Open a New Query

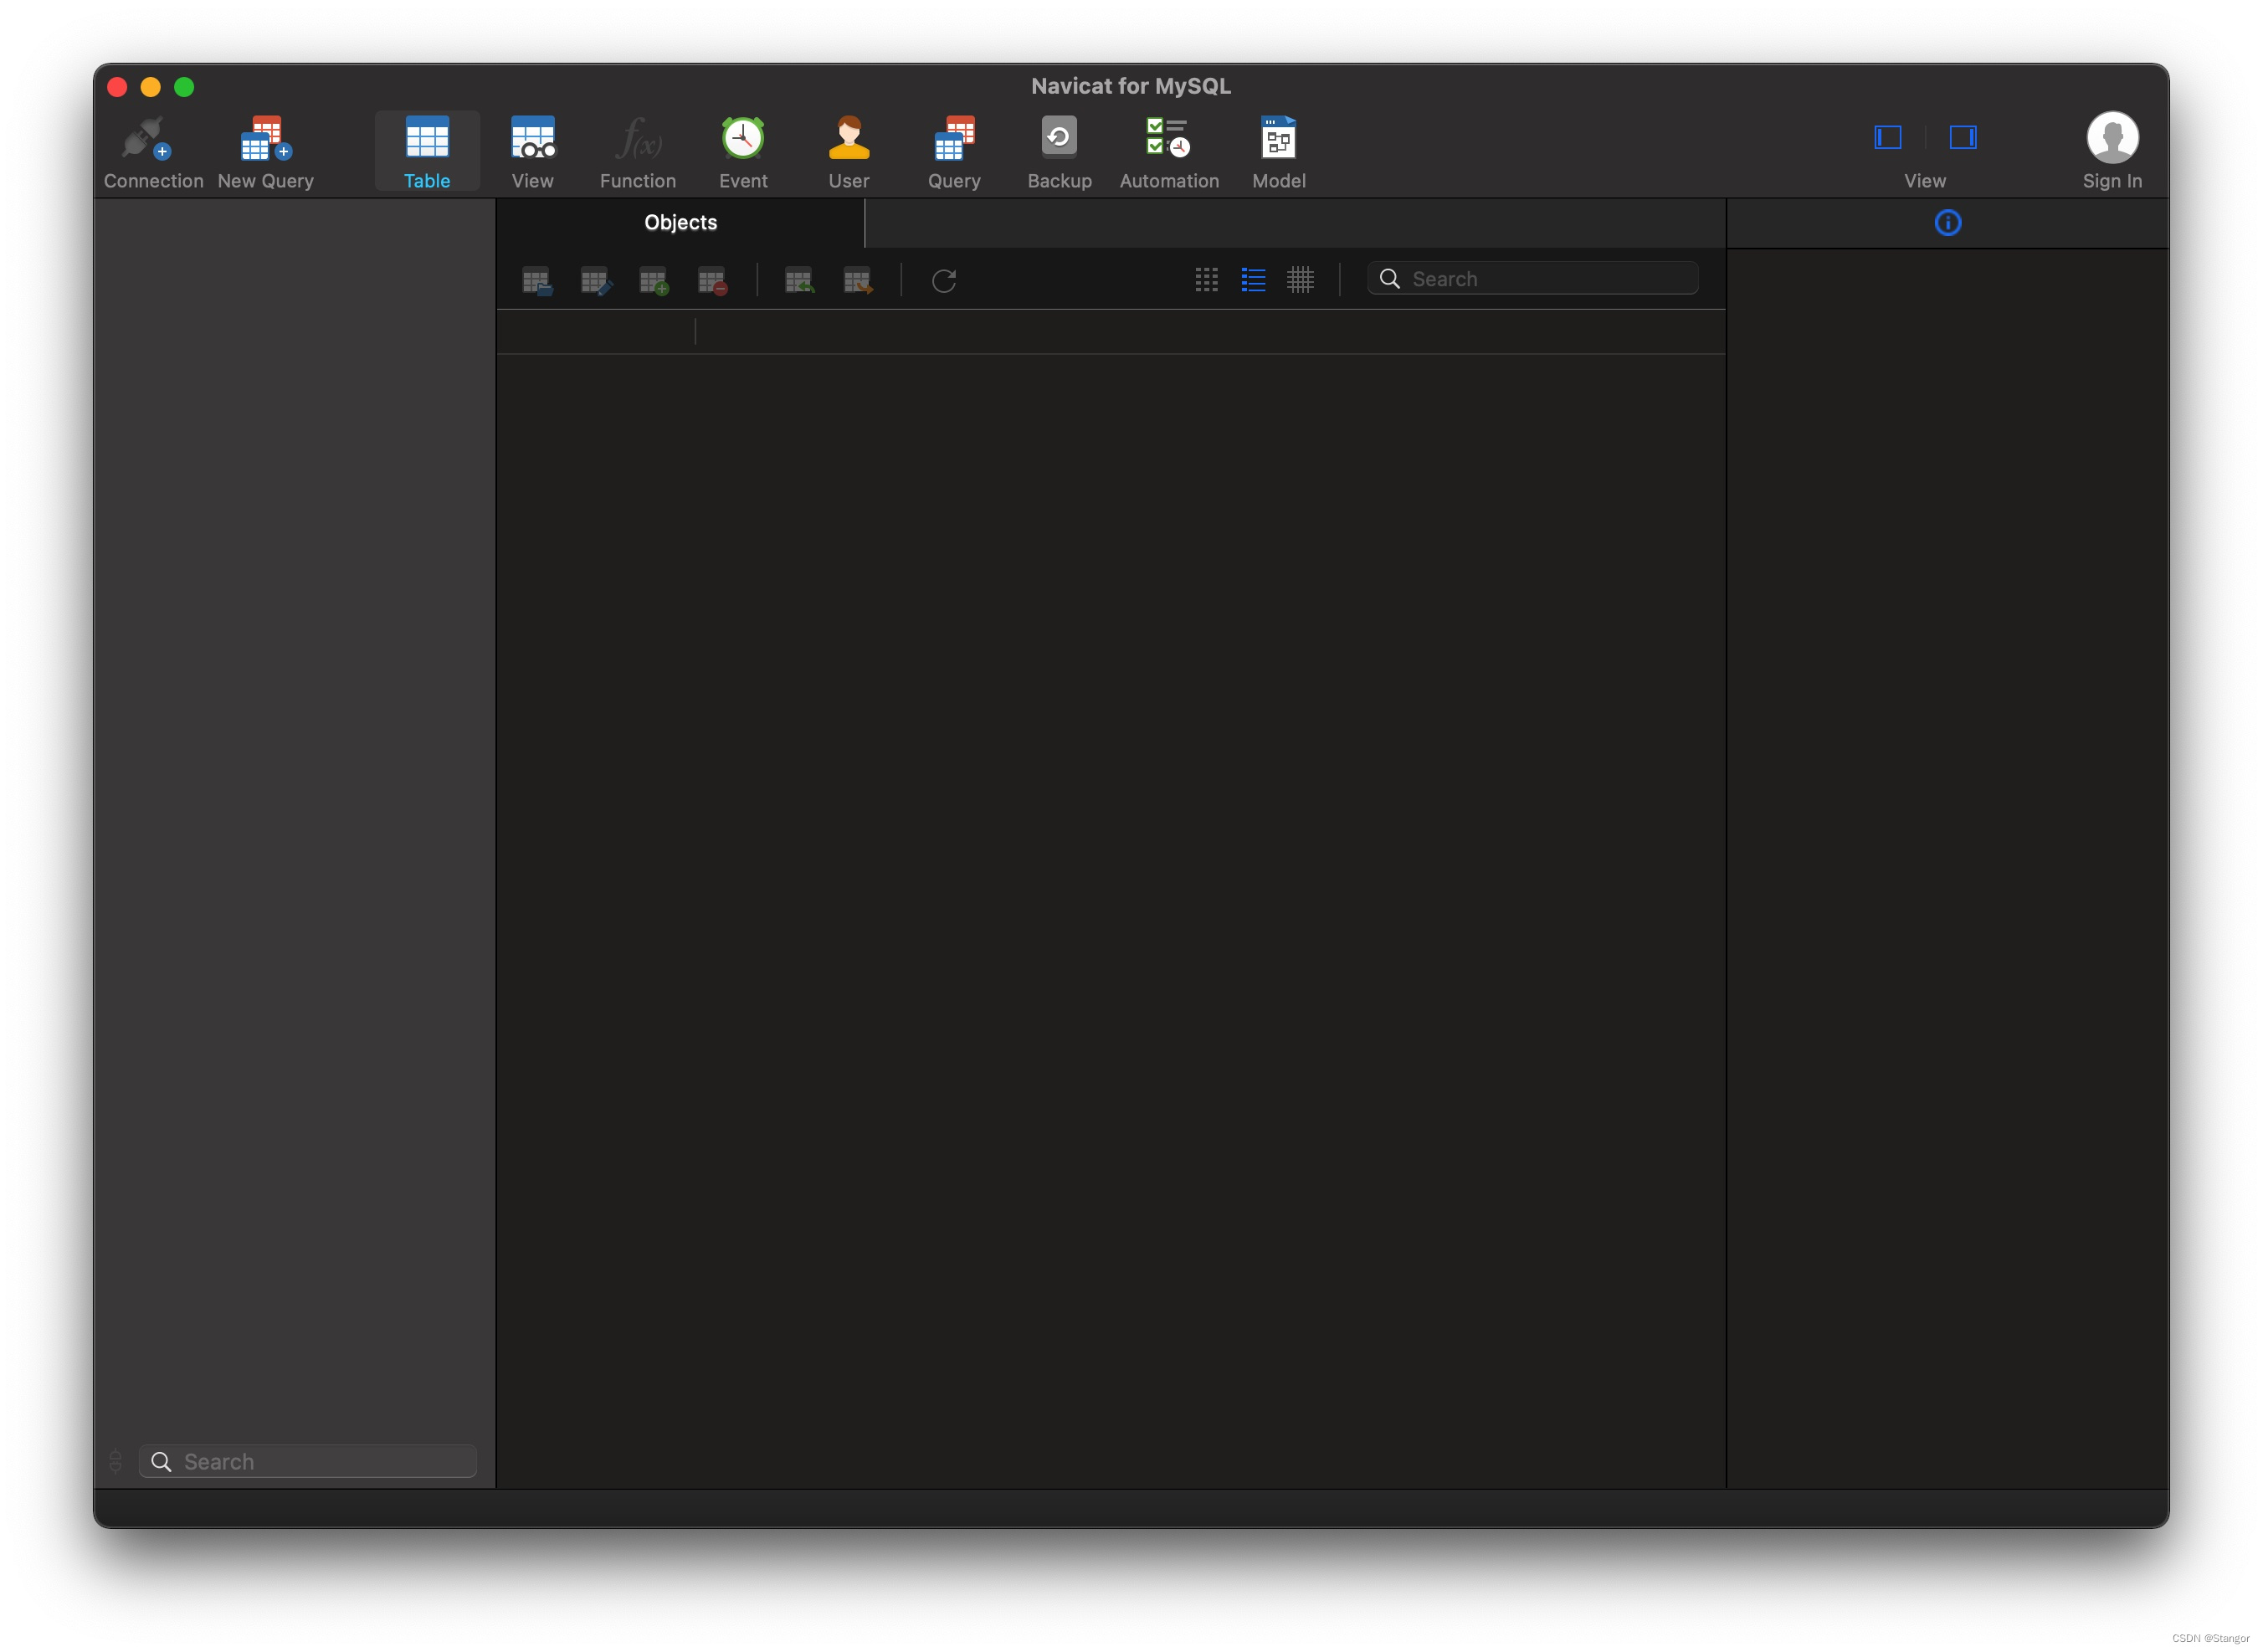[x=265, y=139]
